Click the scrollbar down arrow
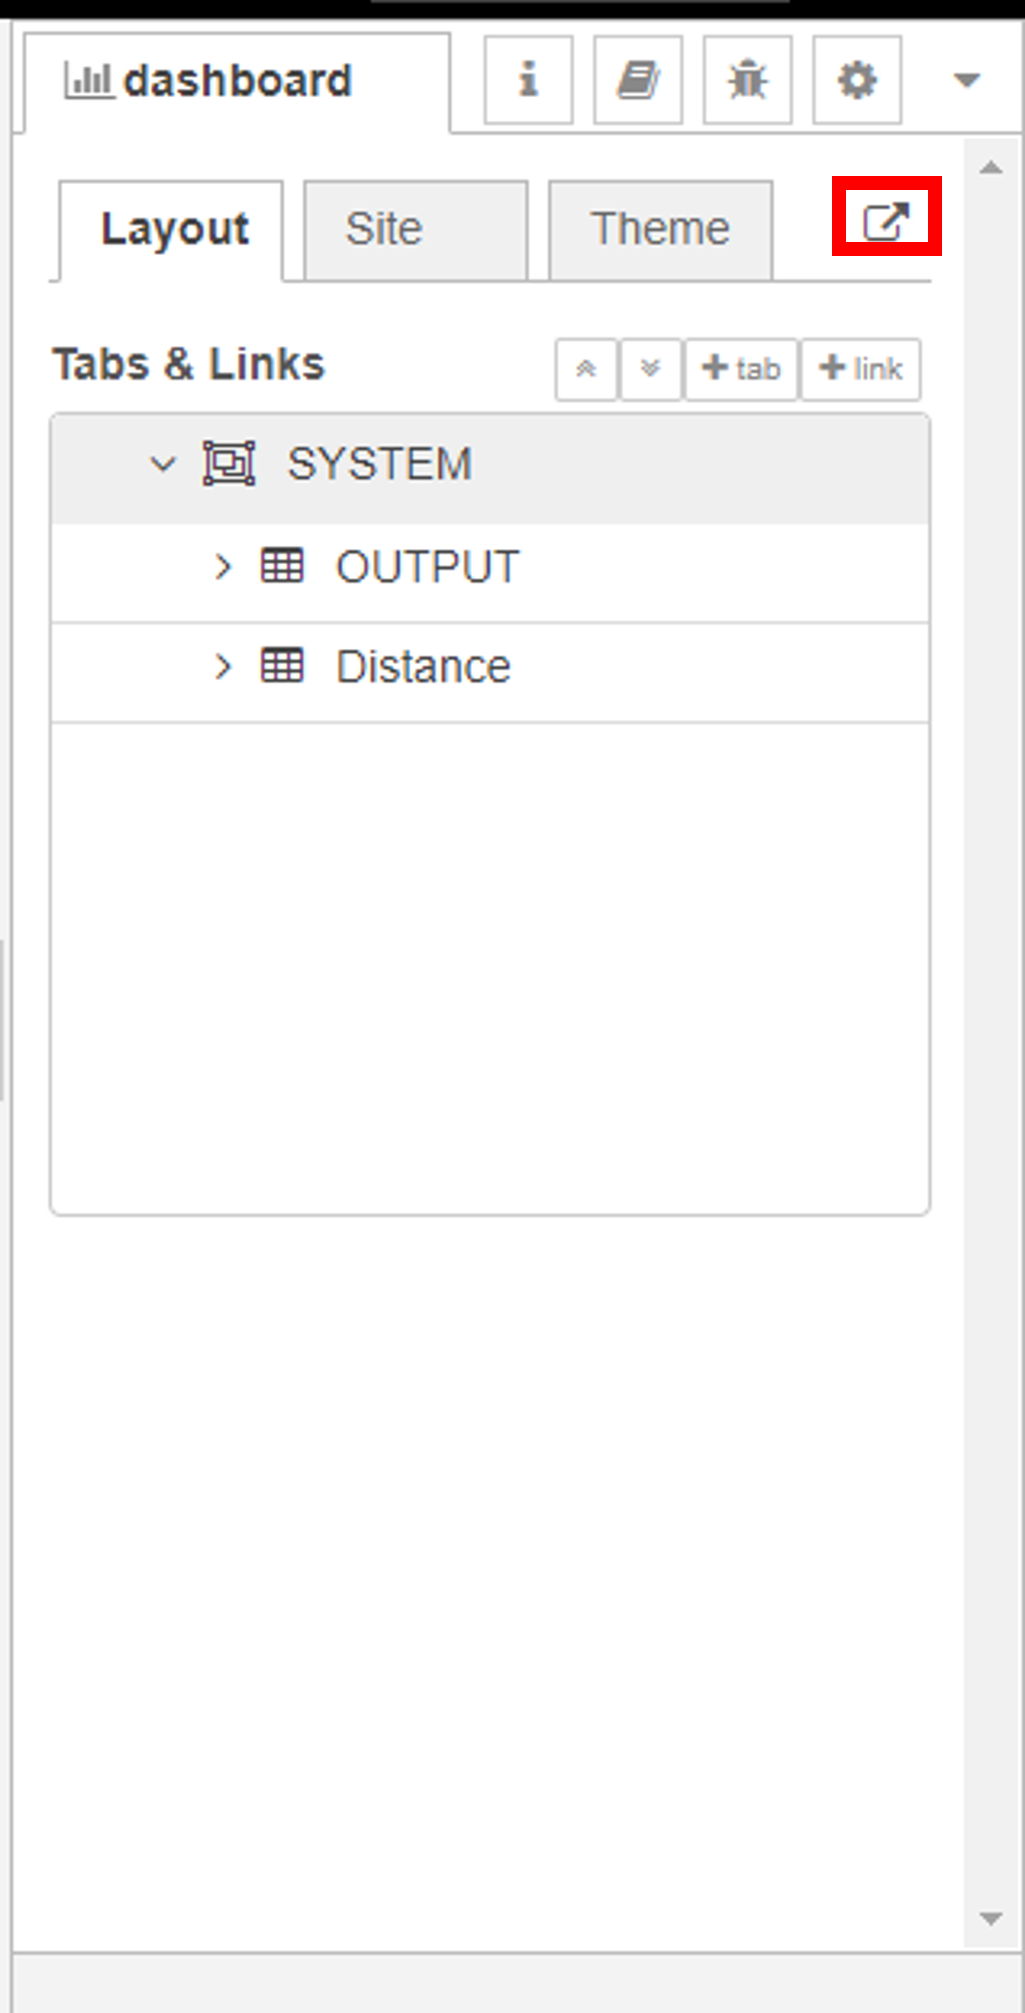This screenshot has height=2013, width=1025. pos(991,1919)
